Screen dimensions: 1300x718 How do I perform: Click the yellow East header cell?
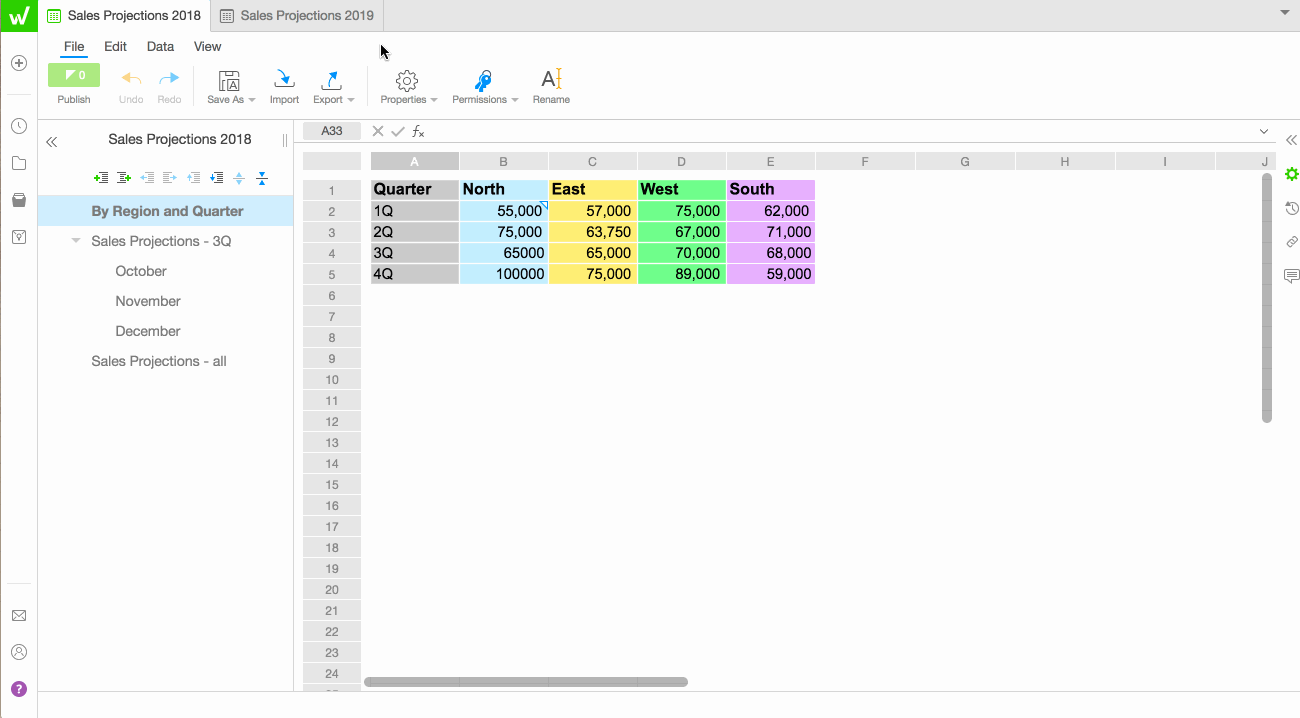pyautogui.click(x=592, y=189)
